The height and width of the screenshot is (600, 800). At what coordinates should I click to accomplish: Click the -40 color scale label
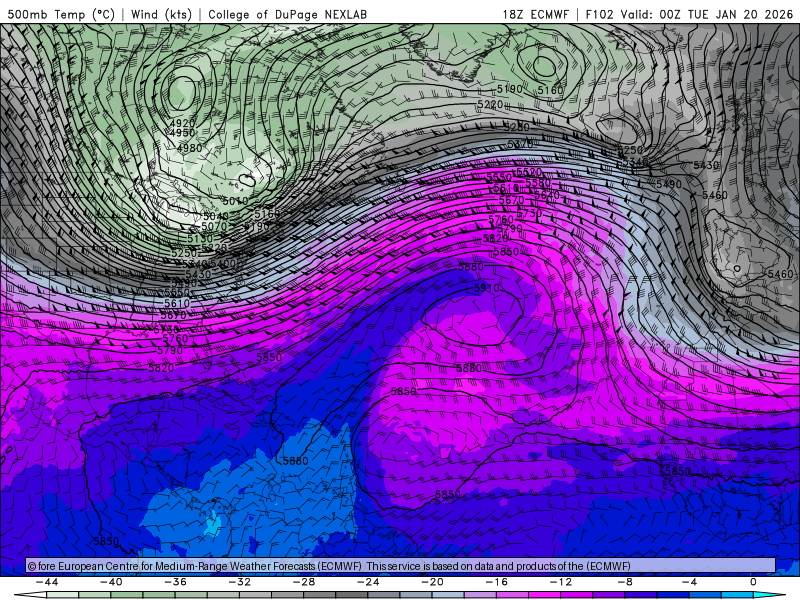111,582
